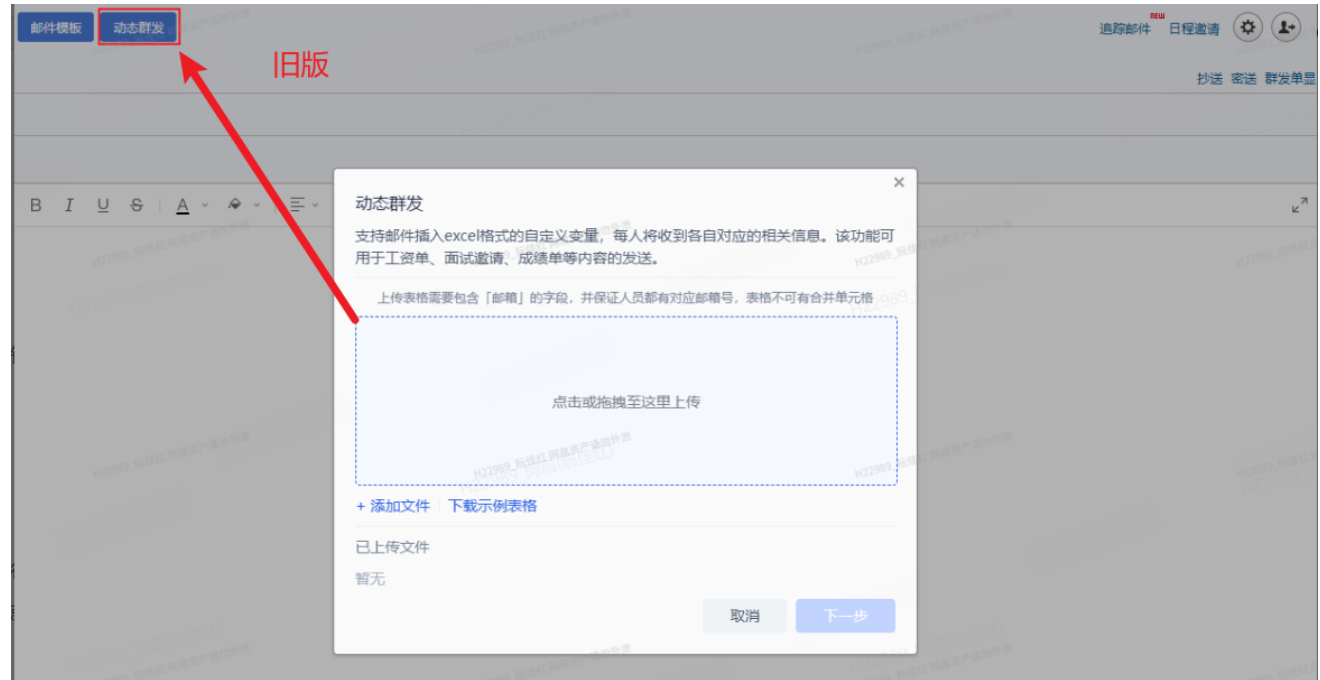Toggle bold formatting in the editor toolbar
This screenshot has height=680, width=1320.
[x=36, y=204]
